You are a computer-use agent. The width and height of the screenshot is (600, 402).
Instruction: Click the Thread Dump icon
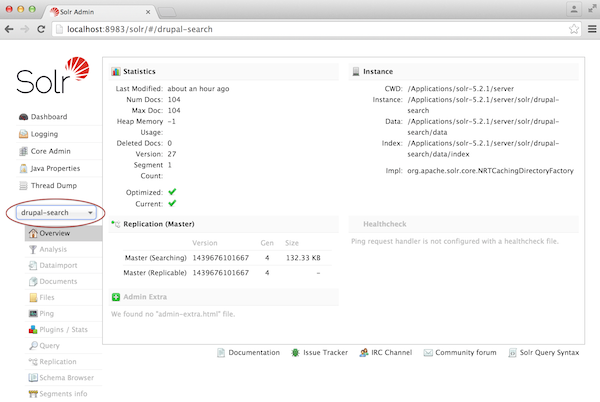point(23,186)
